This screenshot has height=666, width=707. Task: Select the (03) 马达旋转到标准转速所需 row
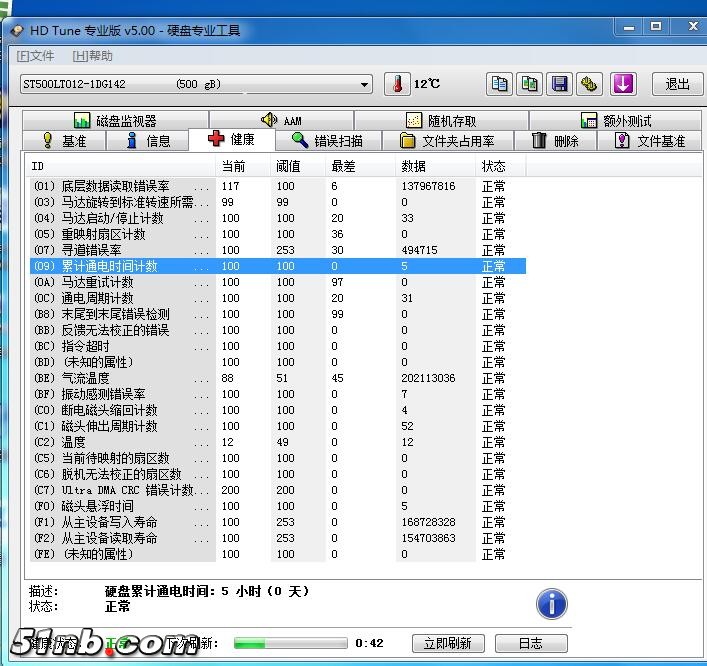(x=278, y=202)
